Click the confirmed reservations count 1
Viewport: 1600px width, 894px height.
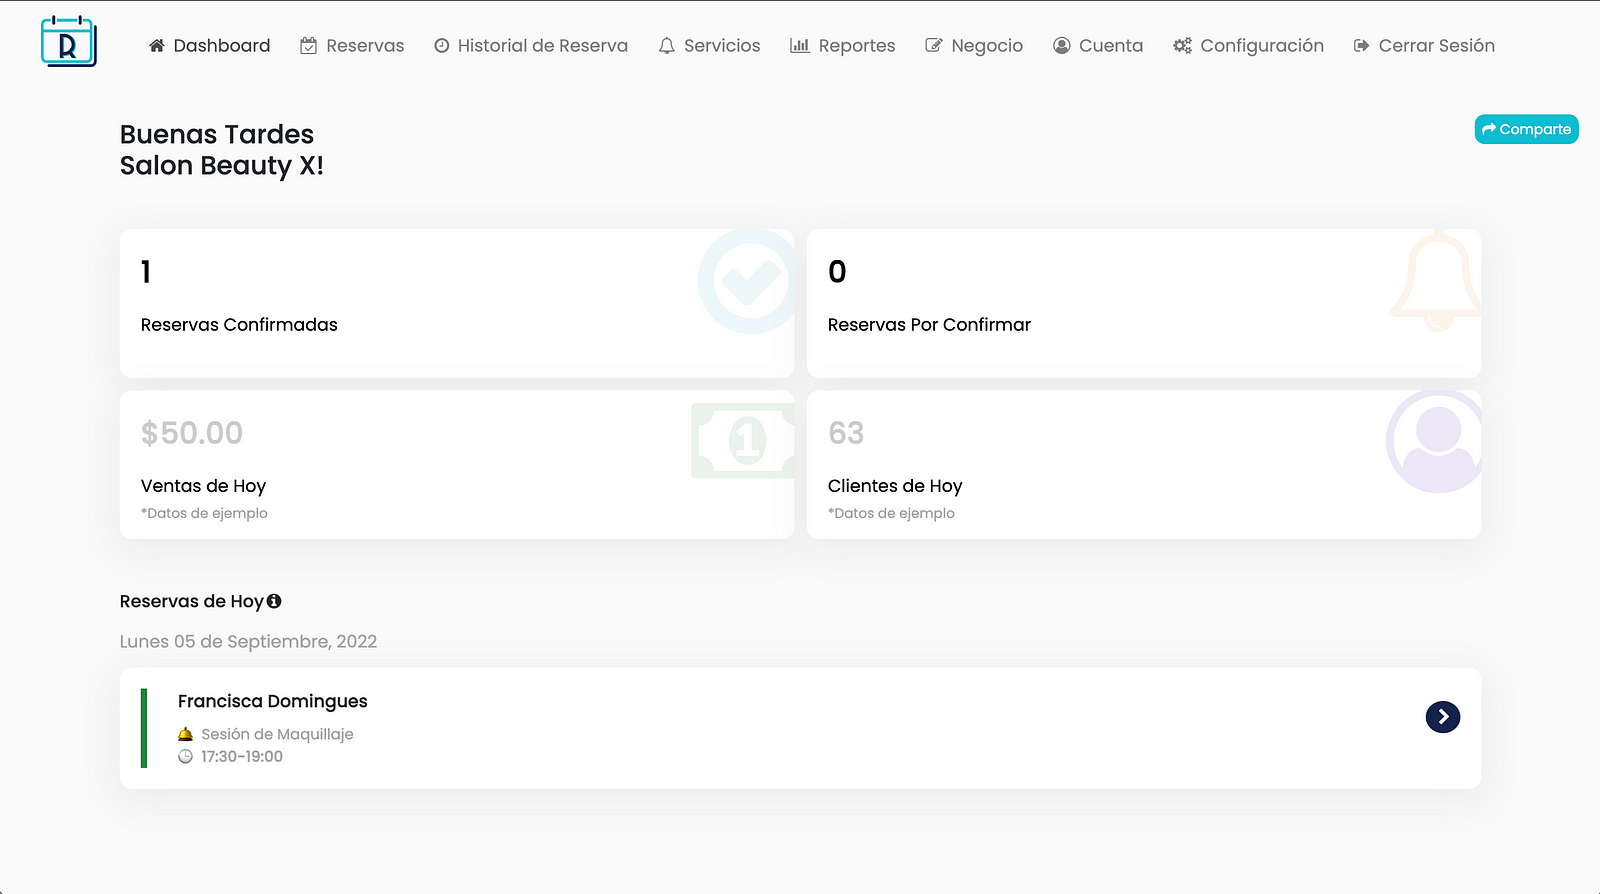click(146, 272)
